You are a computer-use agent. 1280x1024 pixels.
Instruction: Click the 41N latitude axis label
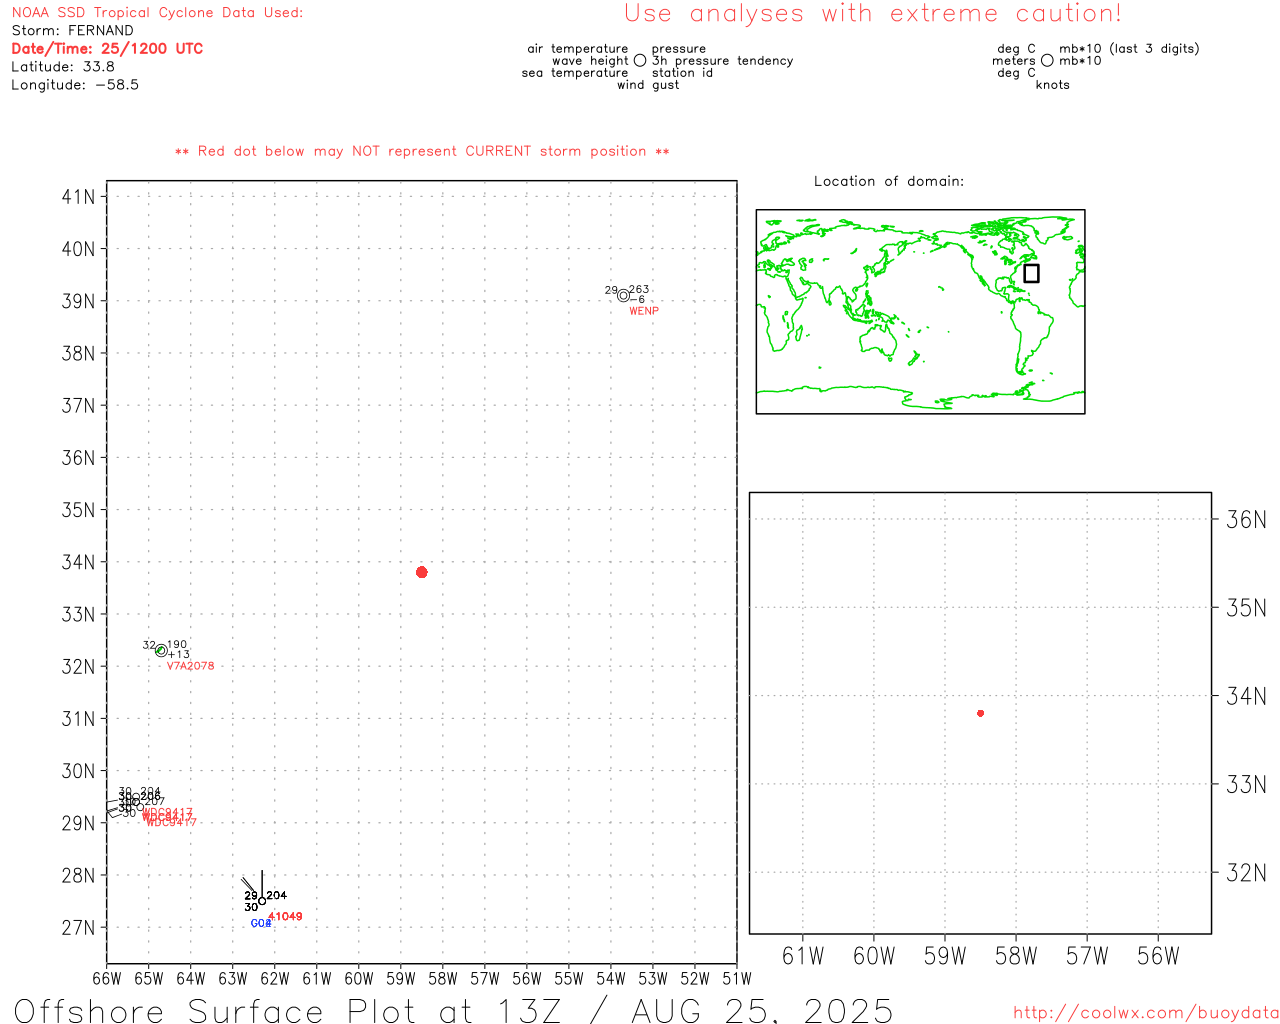[x=78, y=197]
